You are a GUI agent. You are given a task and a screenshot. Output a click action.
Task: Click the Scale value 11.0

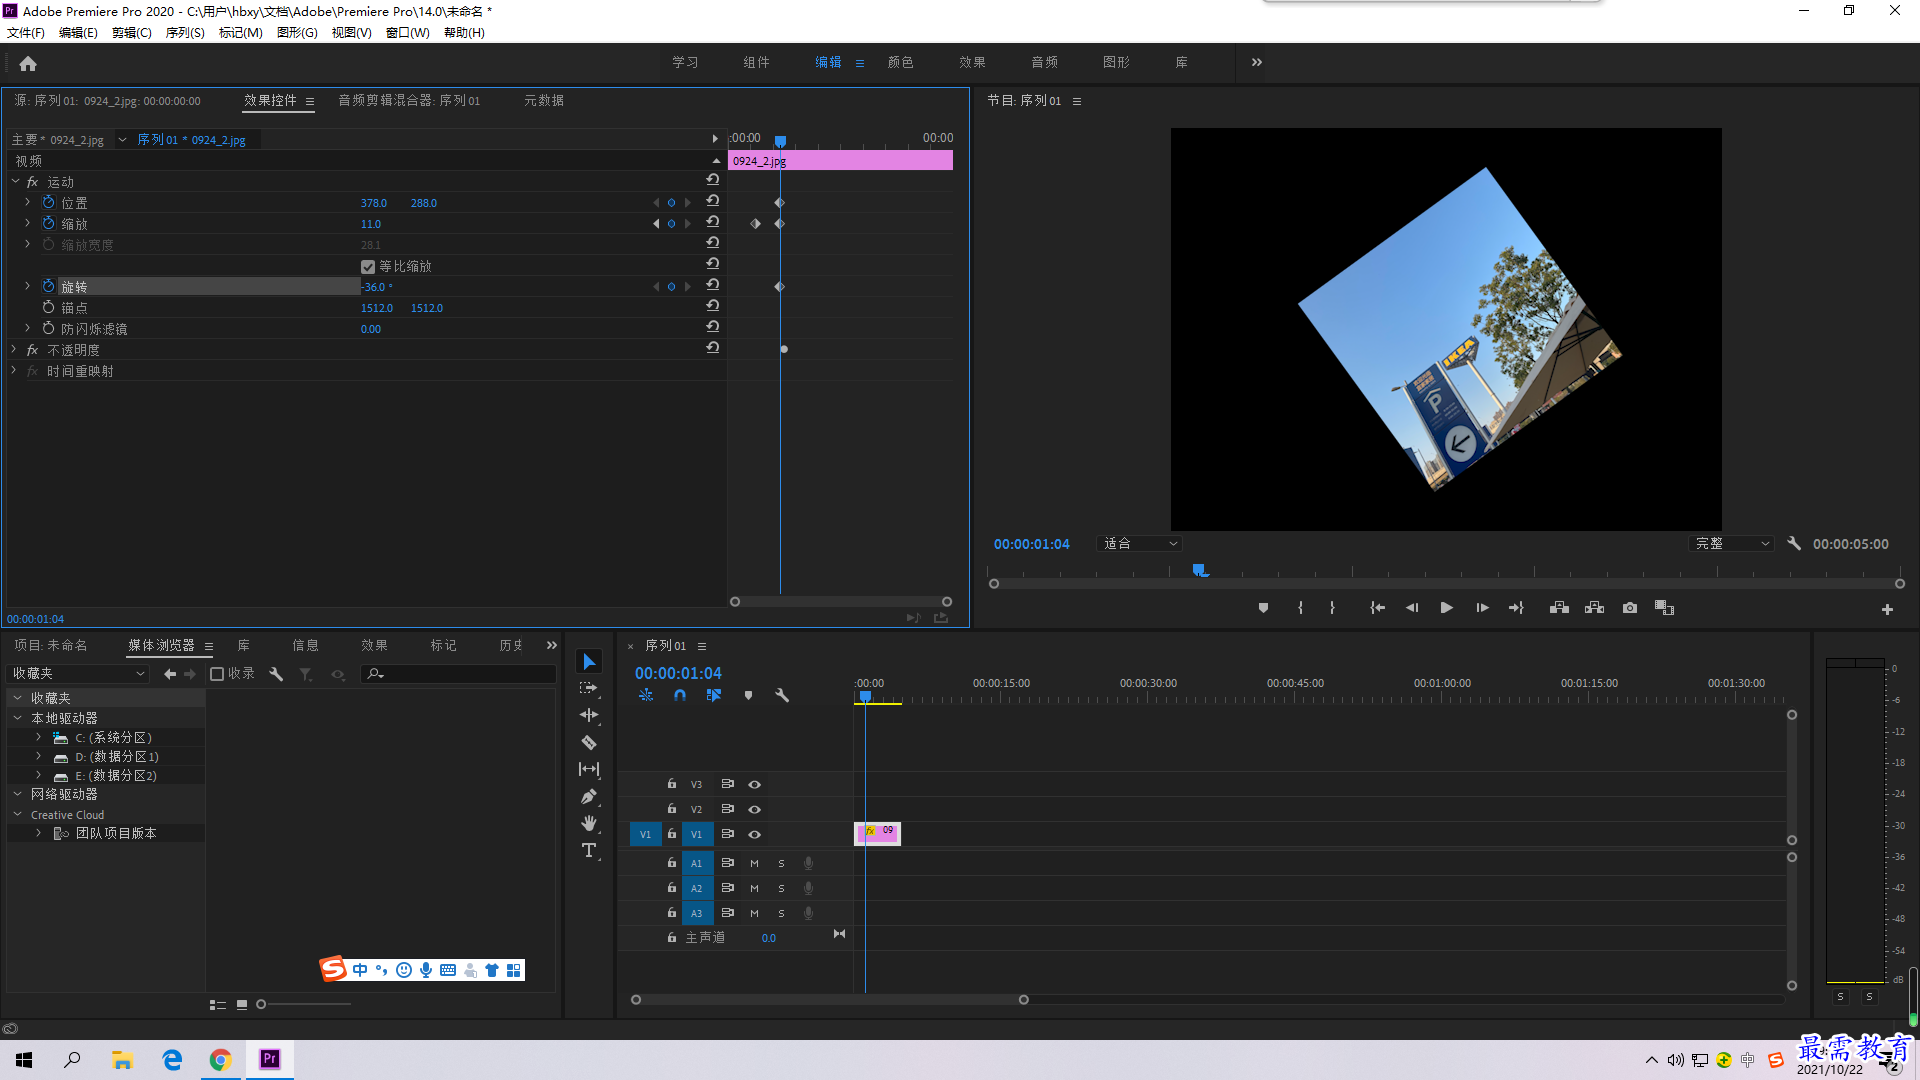point(371,224)
